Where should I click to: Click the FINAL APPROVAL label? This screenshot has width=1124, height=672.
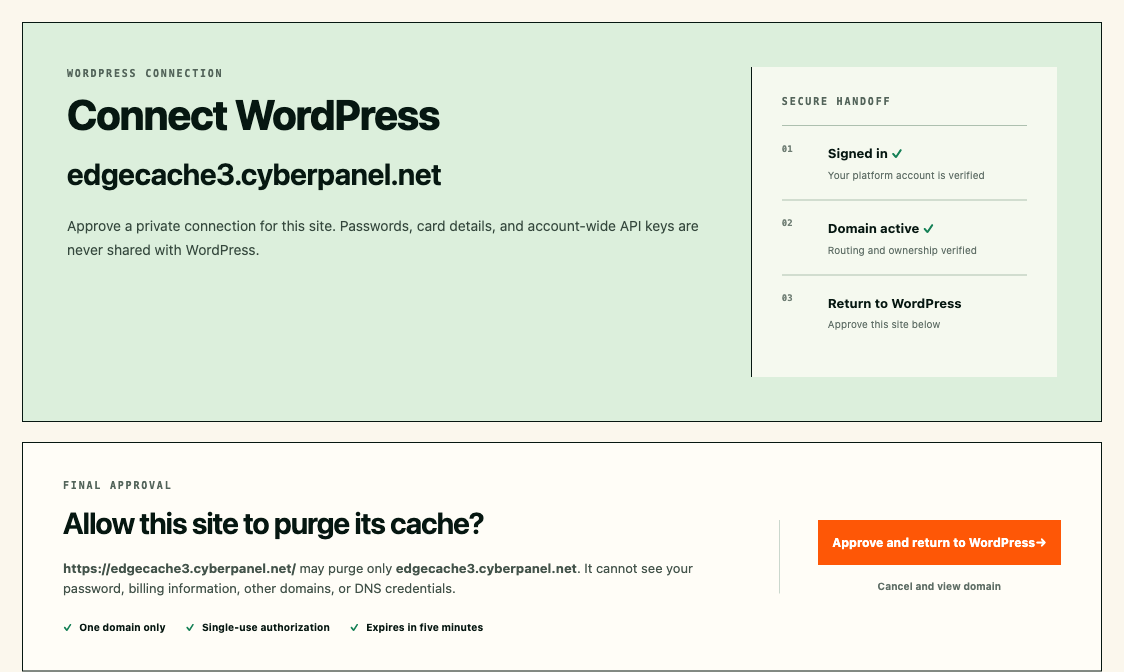[x=118, y=486]
